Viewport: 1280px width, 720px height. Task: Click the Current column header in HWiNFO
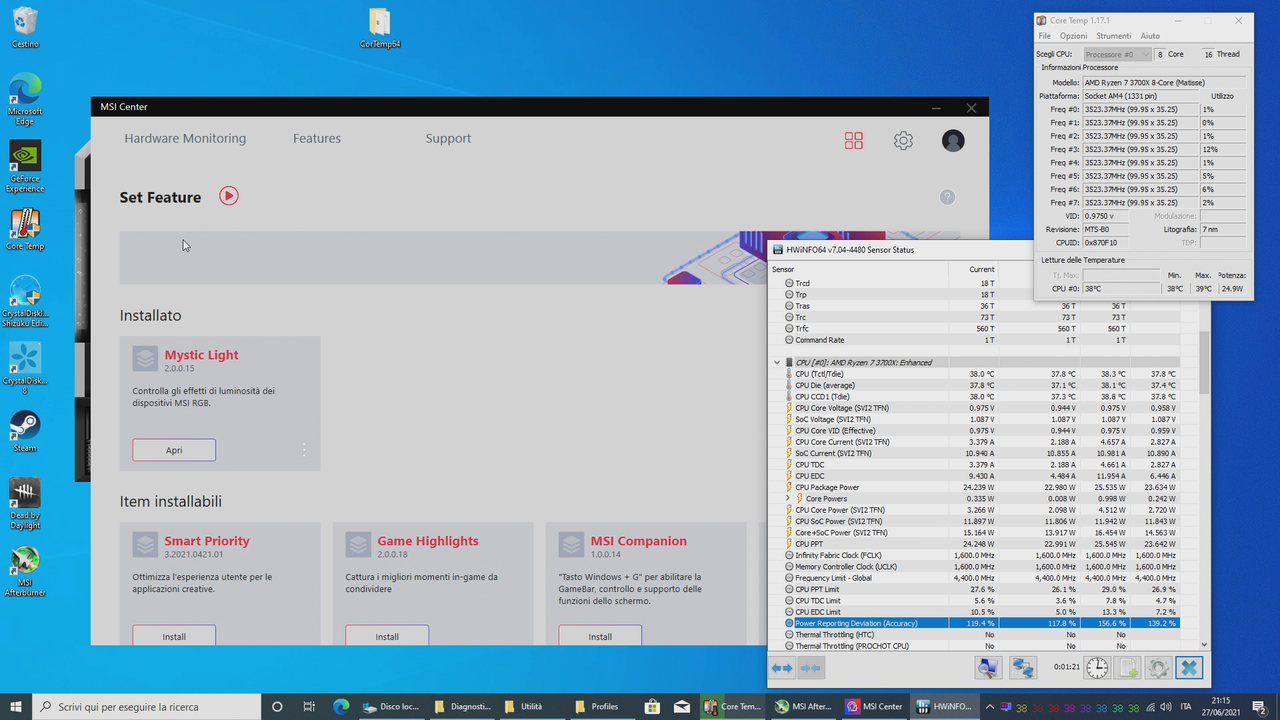(x=982, y=269)
